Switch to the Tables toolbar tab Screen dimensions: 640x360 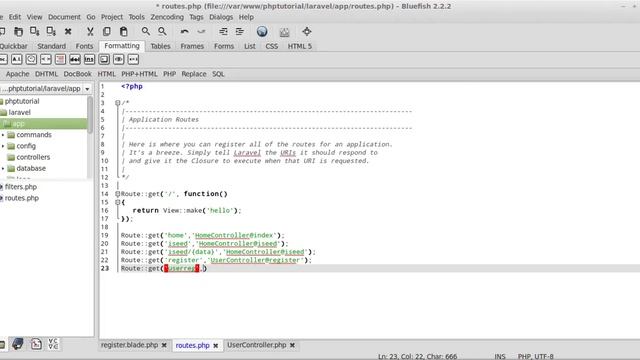(160, 46)
